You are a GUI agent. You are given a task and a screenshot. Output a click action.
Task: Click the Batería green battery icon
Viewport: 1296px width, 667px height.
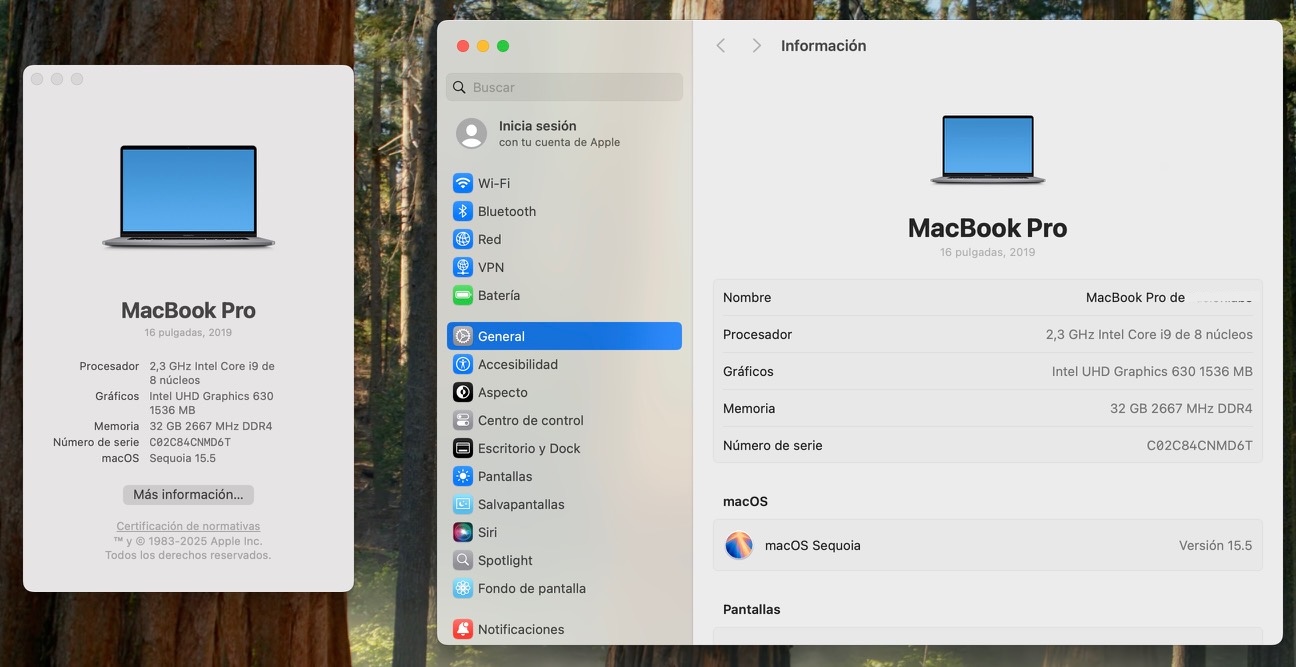click(462, 295)
